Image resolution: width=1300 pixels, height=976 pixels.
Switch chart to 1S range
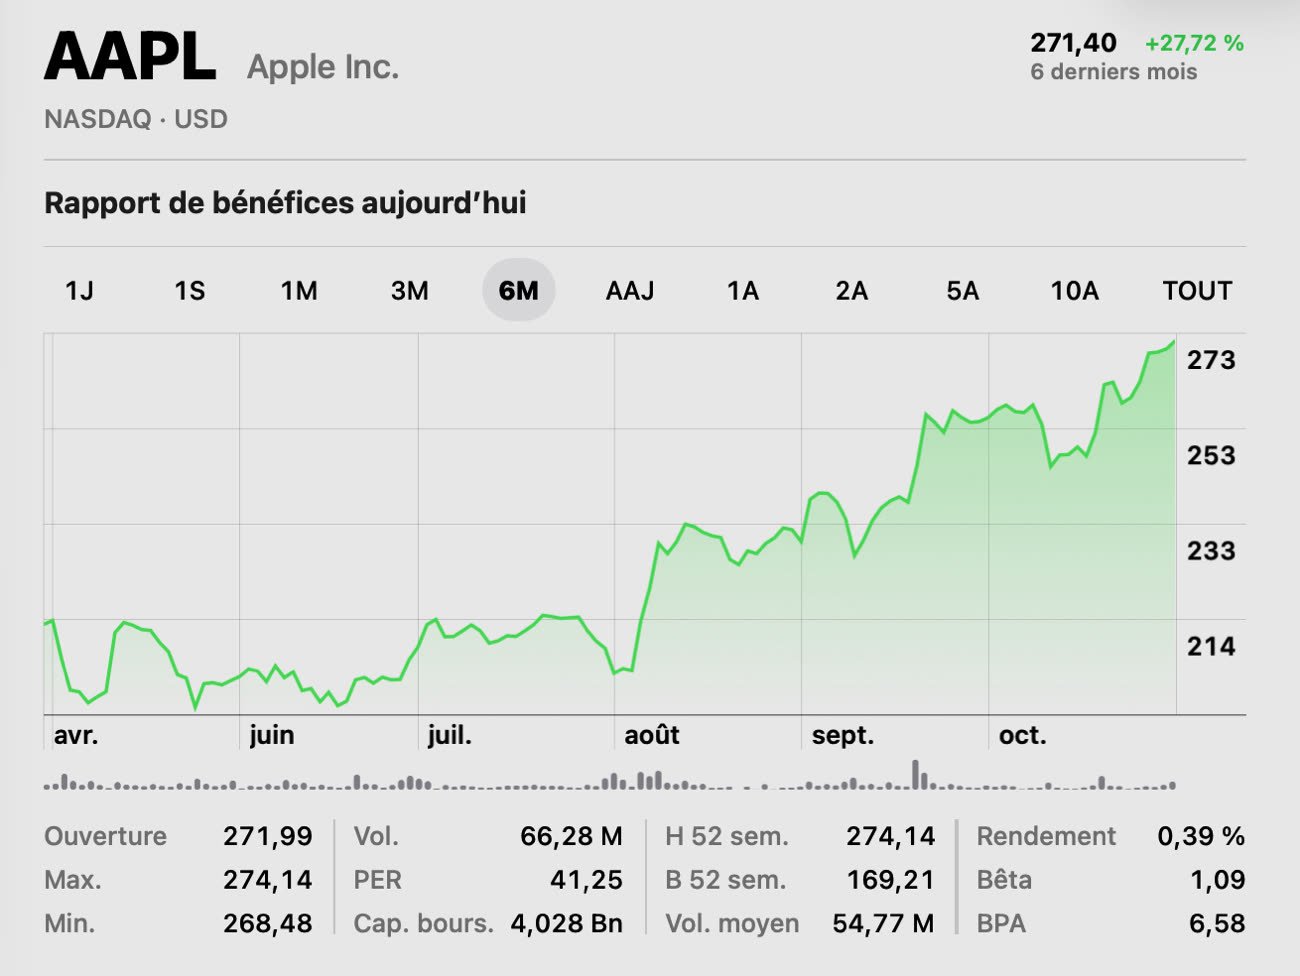pyautogui.click(x=189, y=291)
